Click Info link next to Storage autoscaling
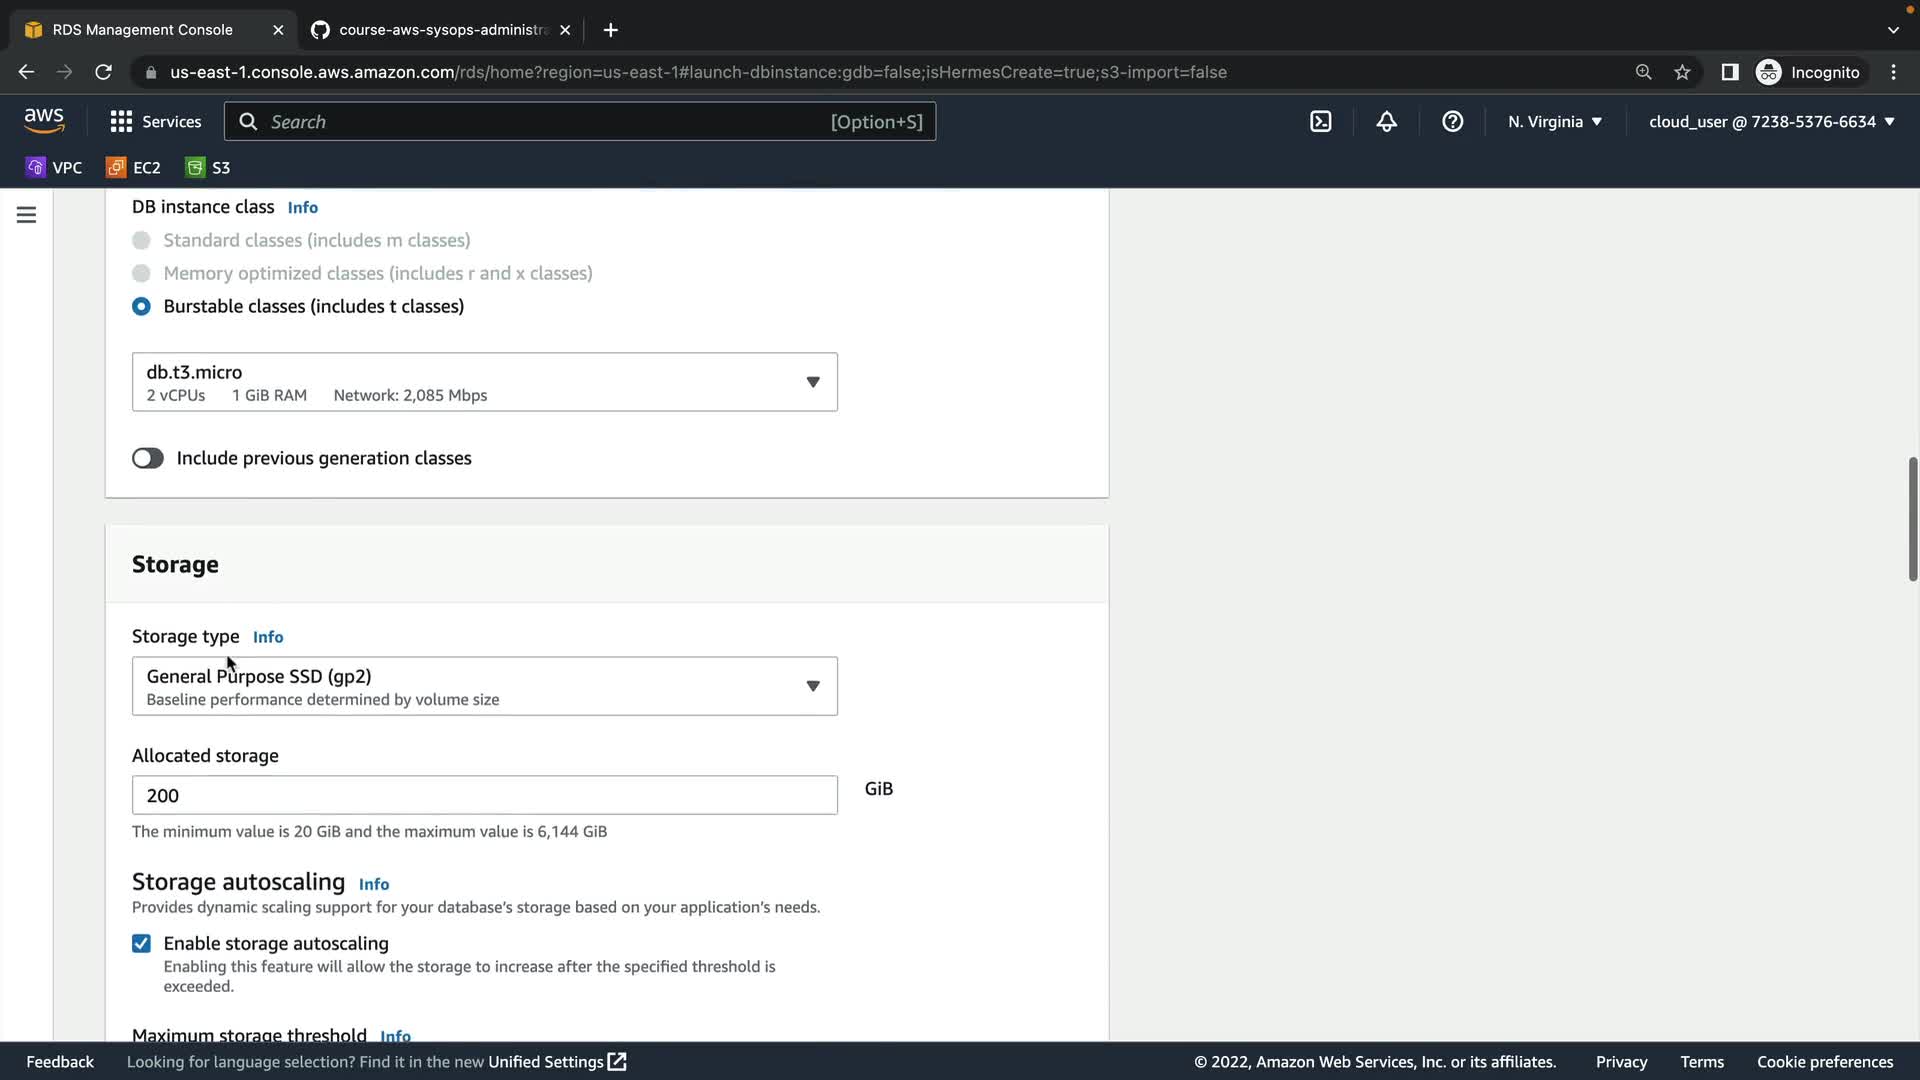Screen dimensions: 1920x1080 tap(373, 884)
